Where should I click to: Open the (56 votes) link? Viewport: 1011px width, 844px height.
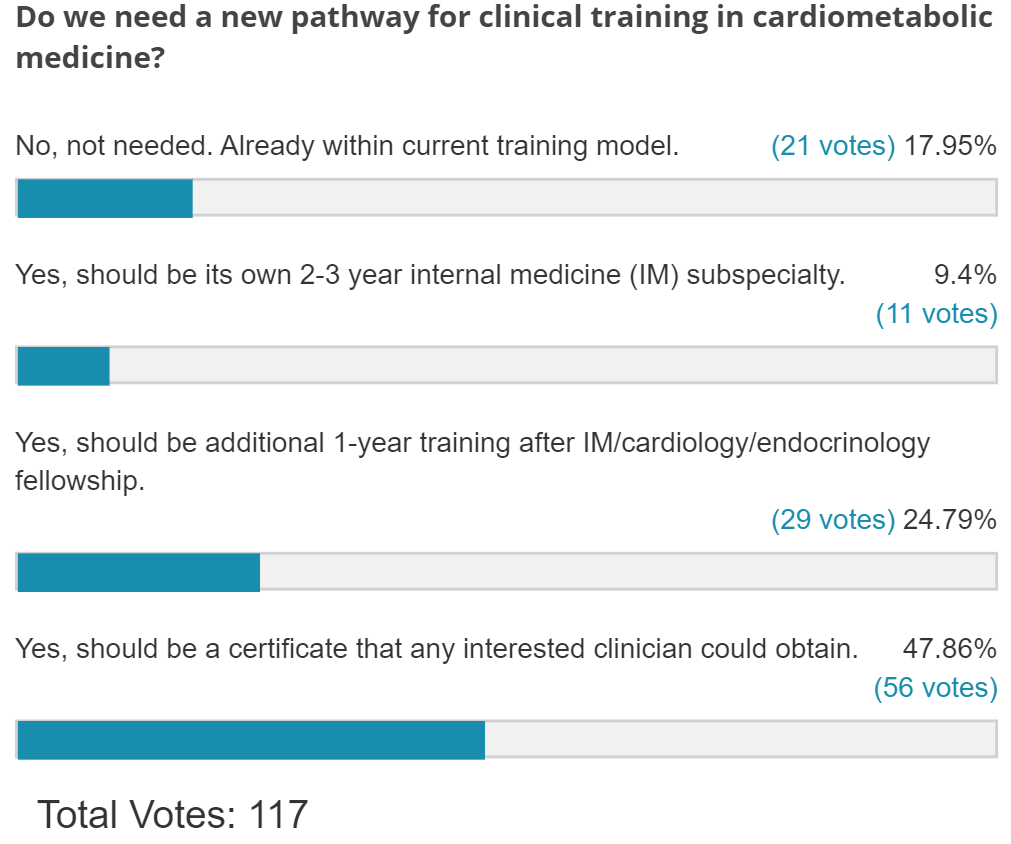coord(936,688)
